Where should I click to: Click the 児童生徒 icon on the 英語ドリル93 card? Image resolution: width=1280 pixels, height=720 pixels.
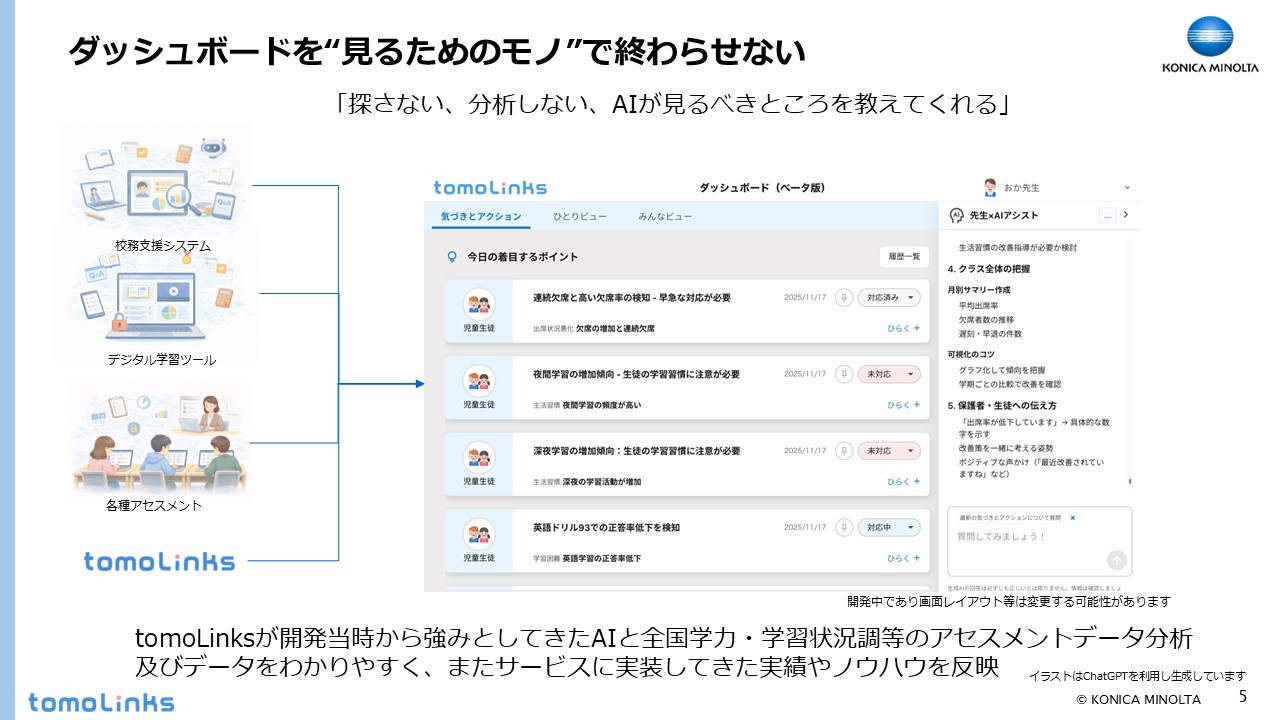click(x=479, y=534)
